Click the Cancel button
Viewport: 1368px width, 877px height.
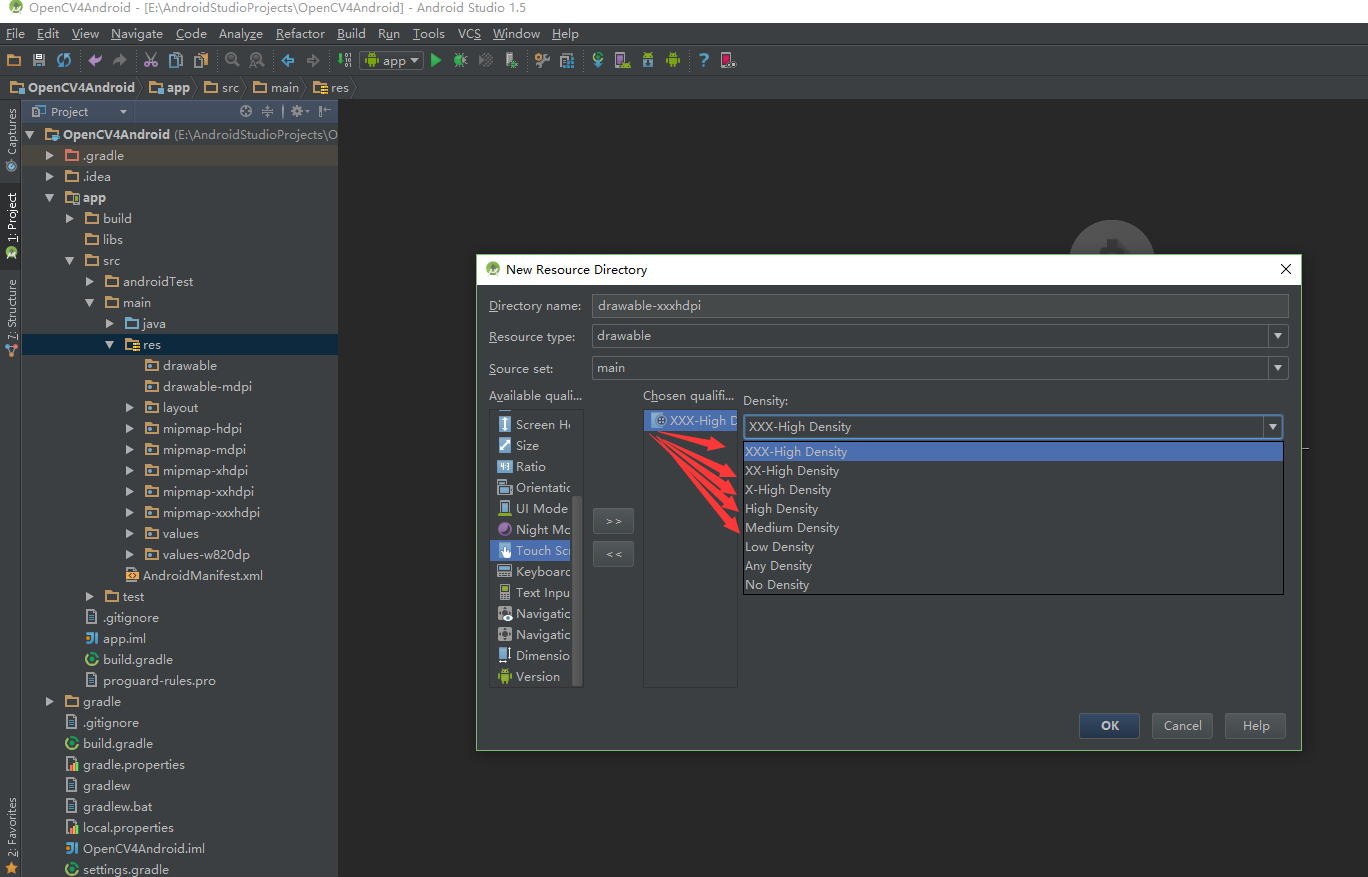coord(1182,726)
